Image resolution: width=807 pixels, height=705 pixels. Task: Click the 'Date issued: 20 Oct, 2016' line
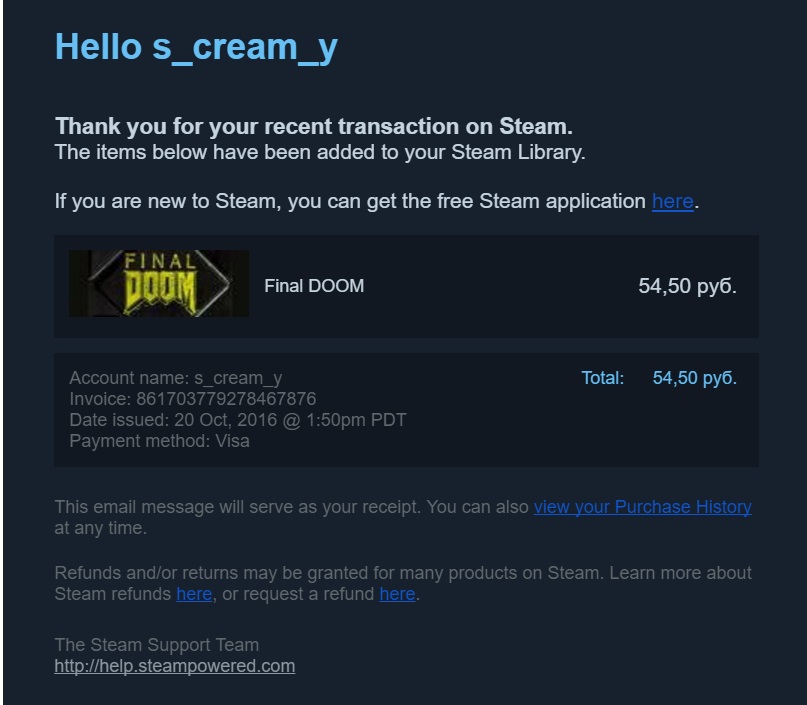point(237,420)
